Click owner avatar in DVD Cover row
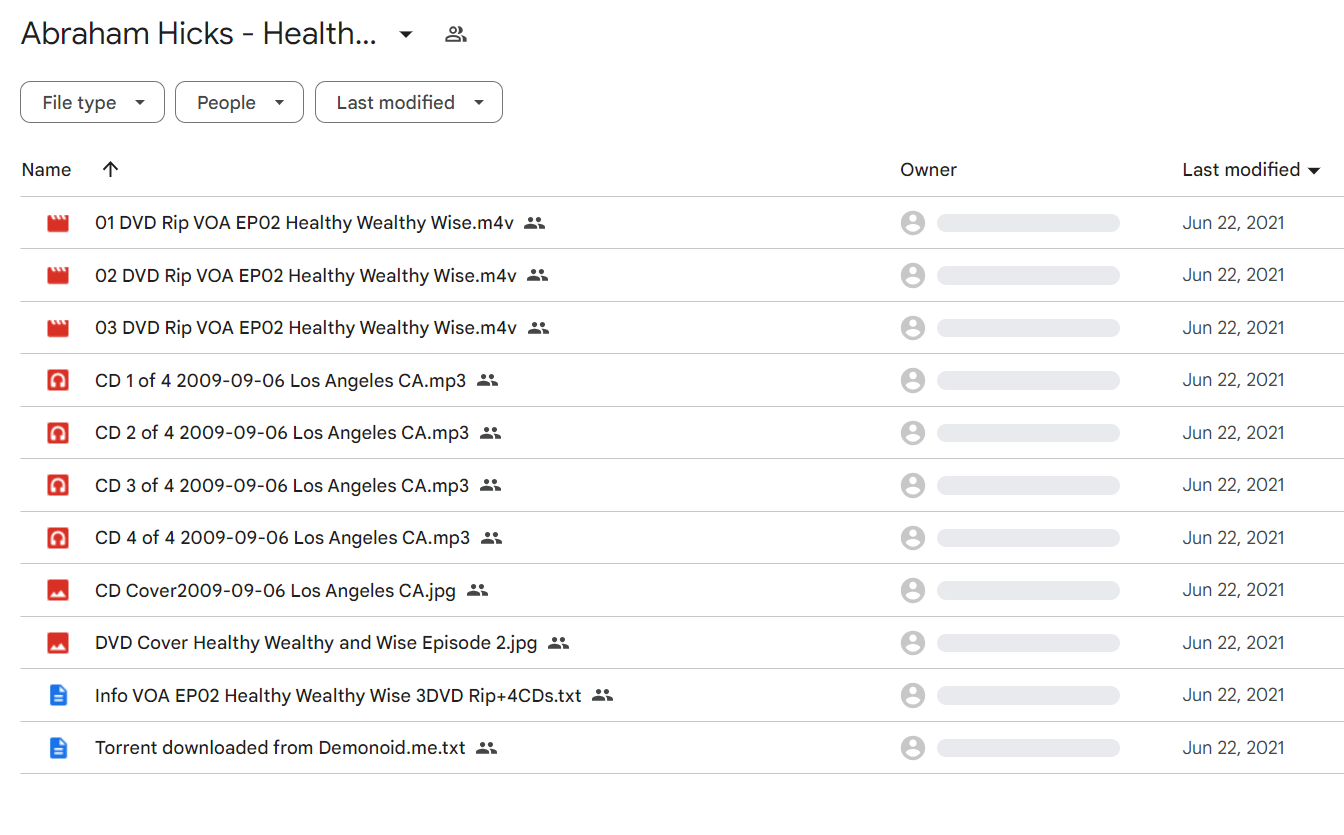The image size is (1344, 835). (913, 643)
